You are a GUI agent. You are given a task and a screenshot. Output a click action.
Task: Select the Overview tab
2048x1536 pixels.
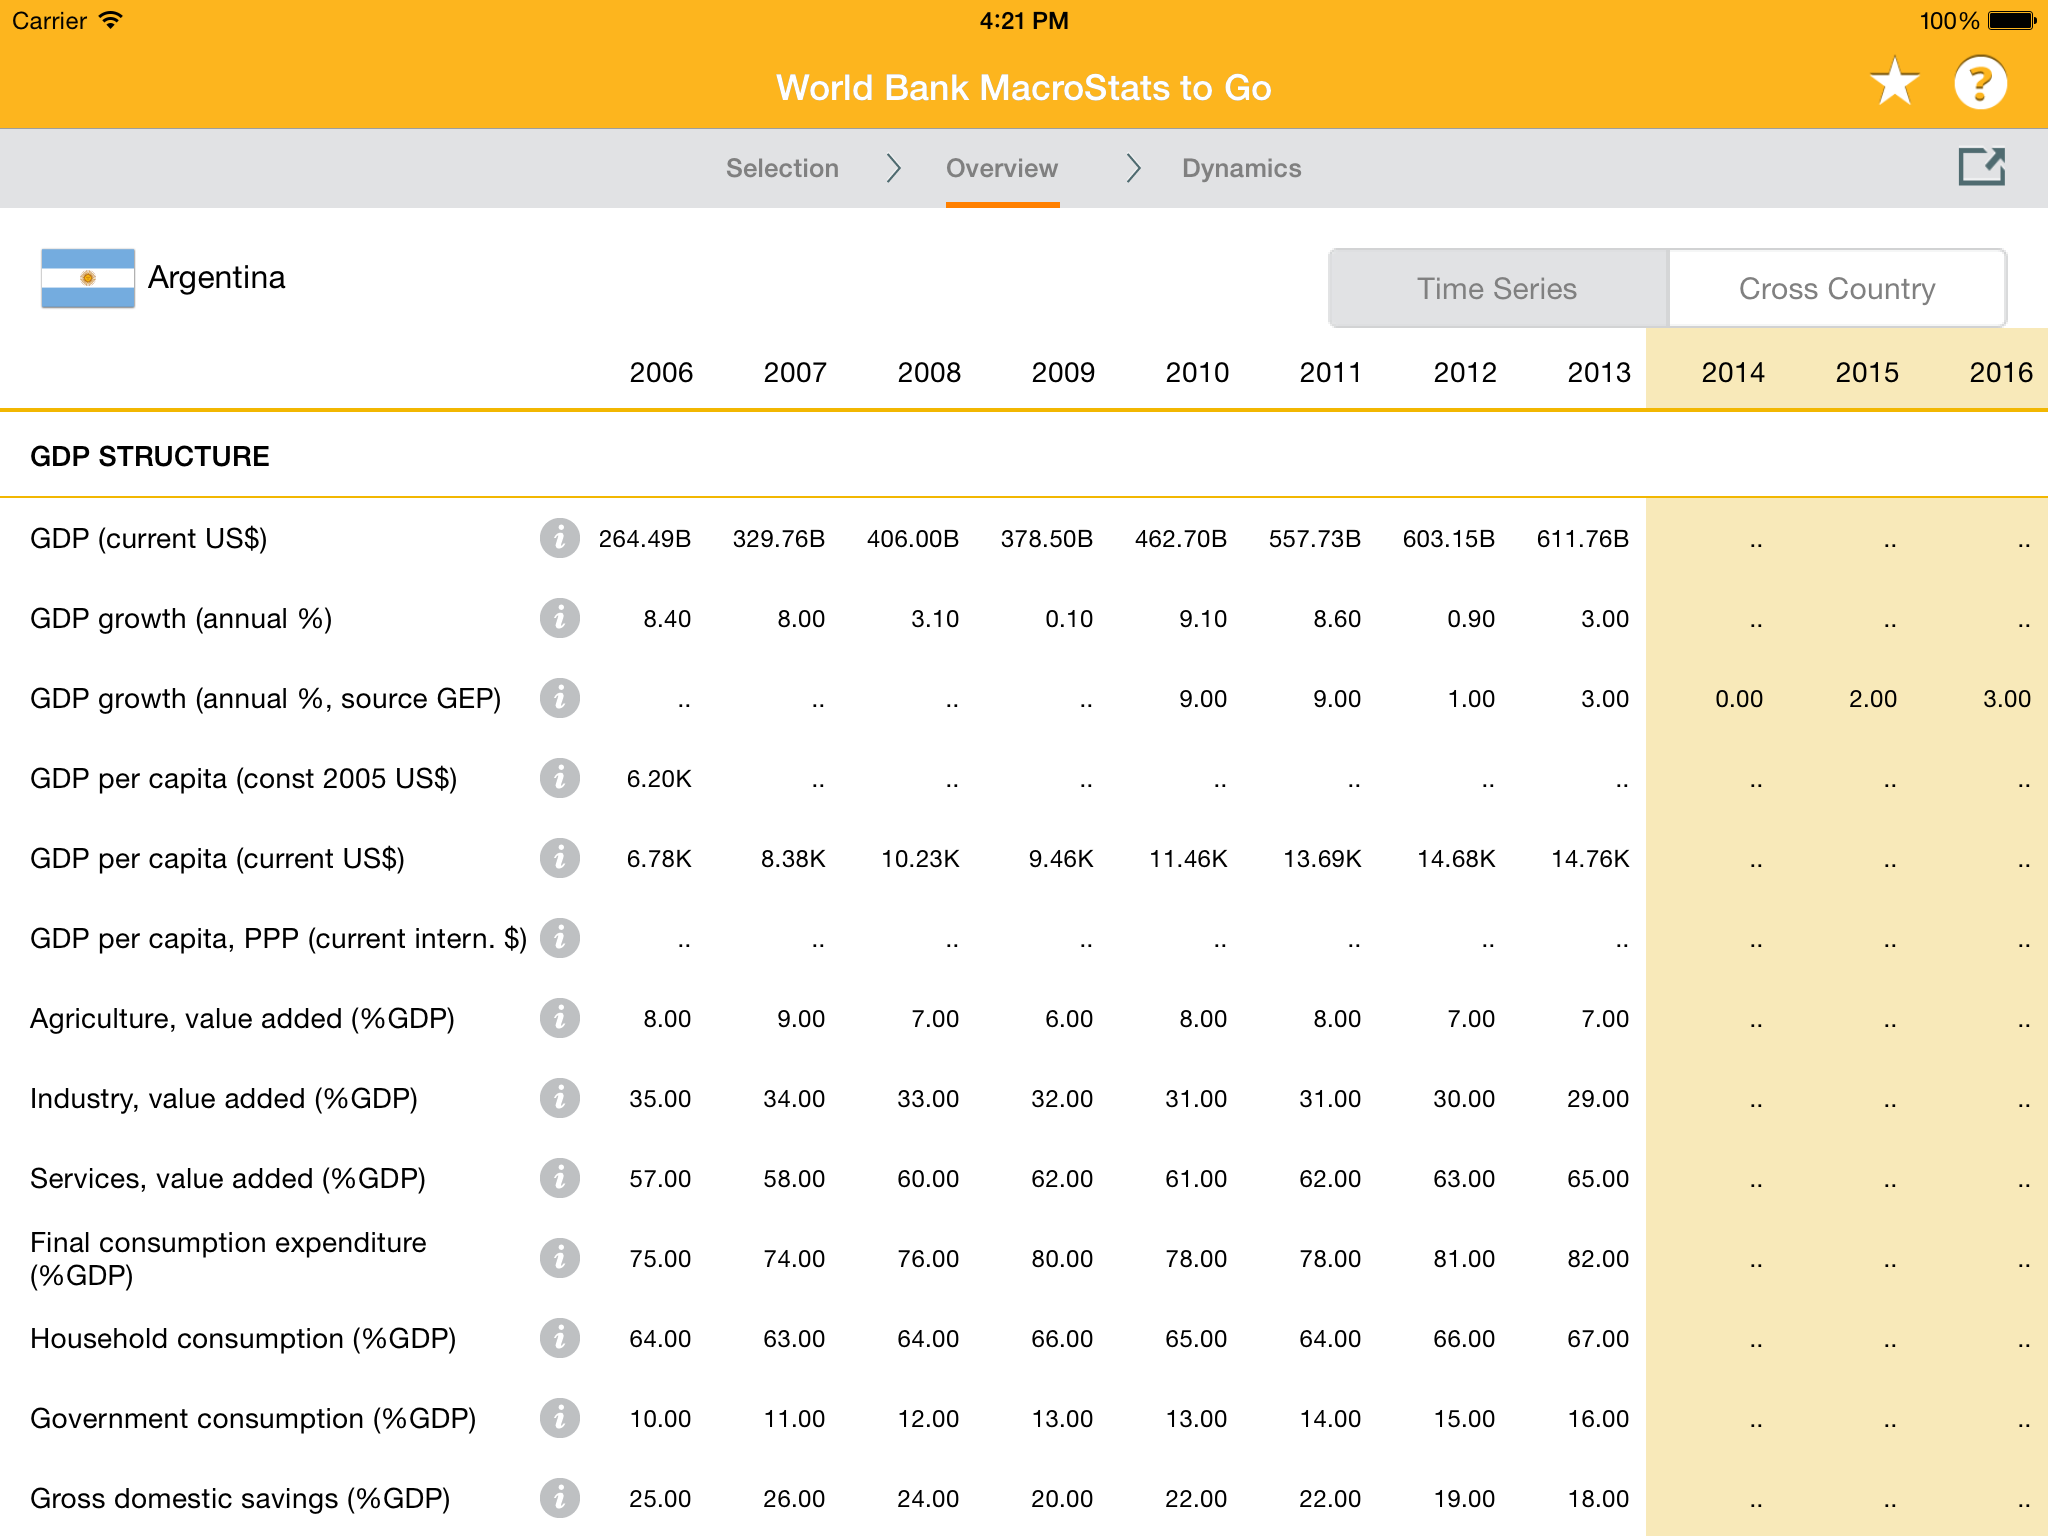[x=1002, y=168]
